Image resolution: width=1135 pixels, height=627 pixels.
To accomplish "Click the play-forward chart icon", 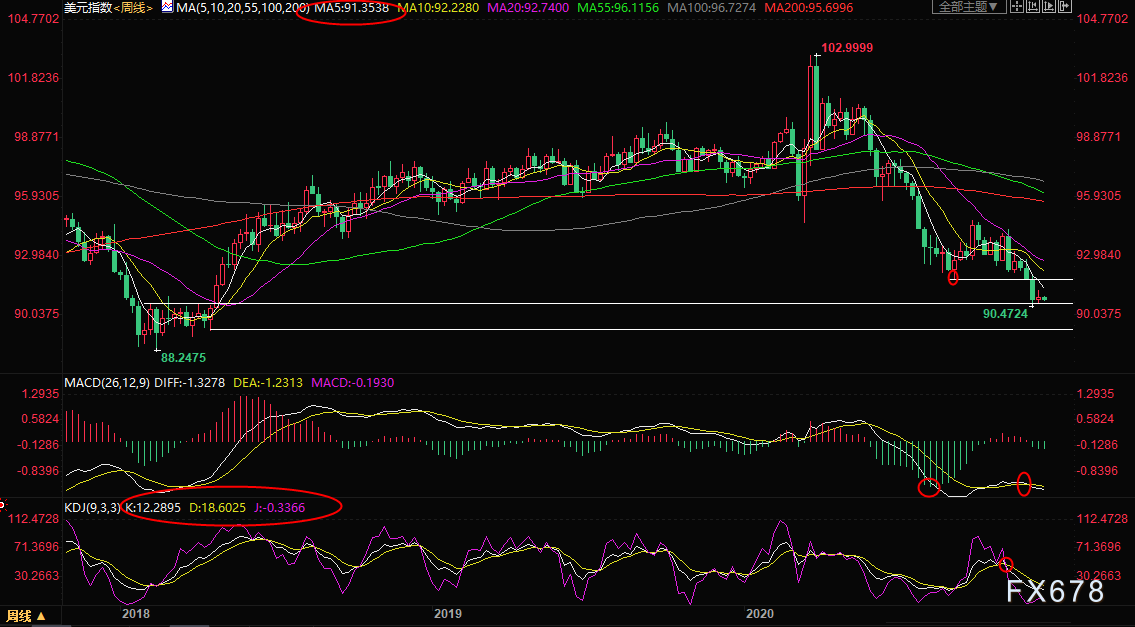I will (1049, 7).
